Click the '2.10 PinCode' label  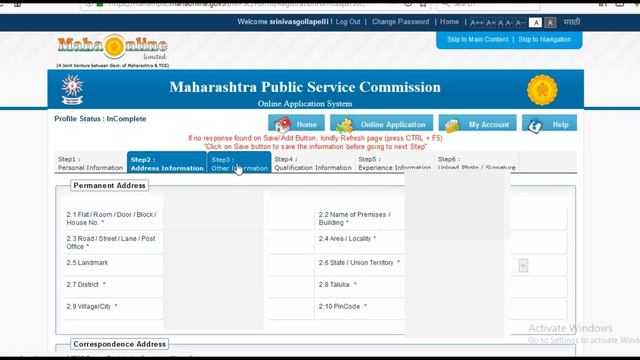coord(342,307)
